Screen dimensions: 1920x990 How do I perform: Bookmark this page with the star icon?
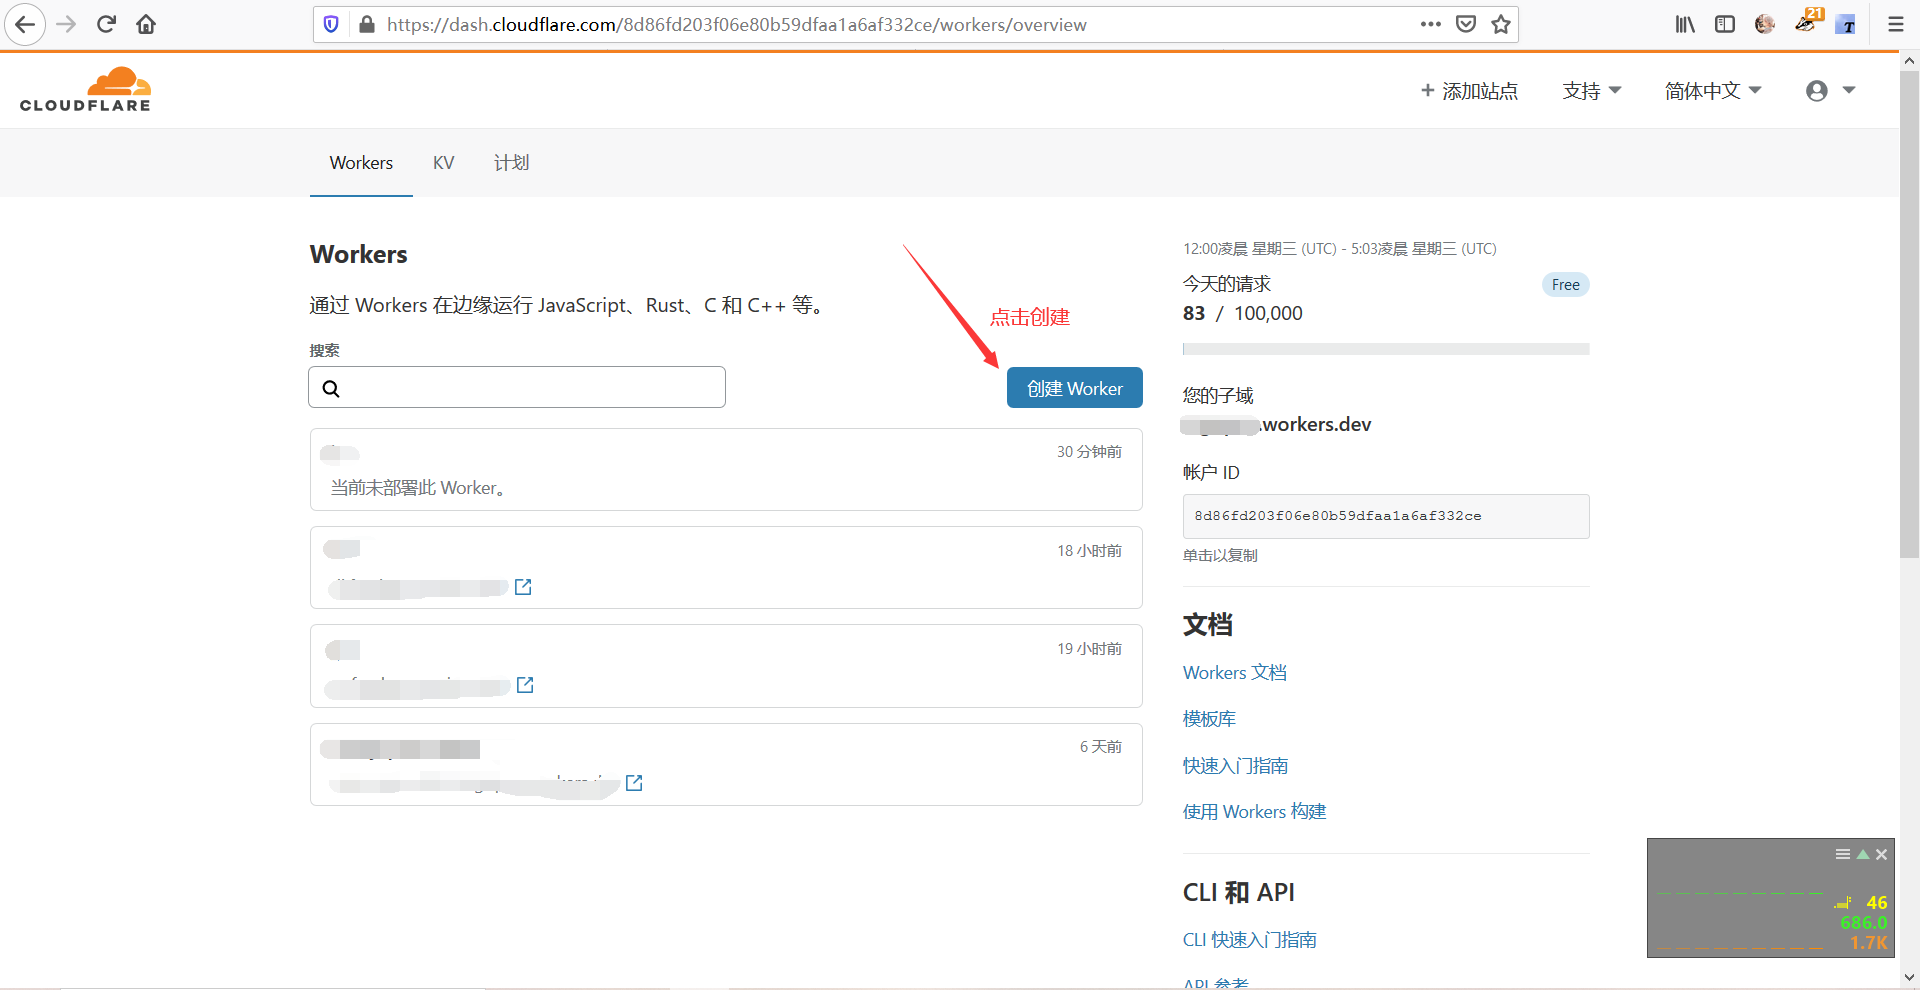(1501, 24)
